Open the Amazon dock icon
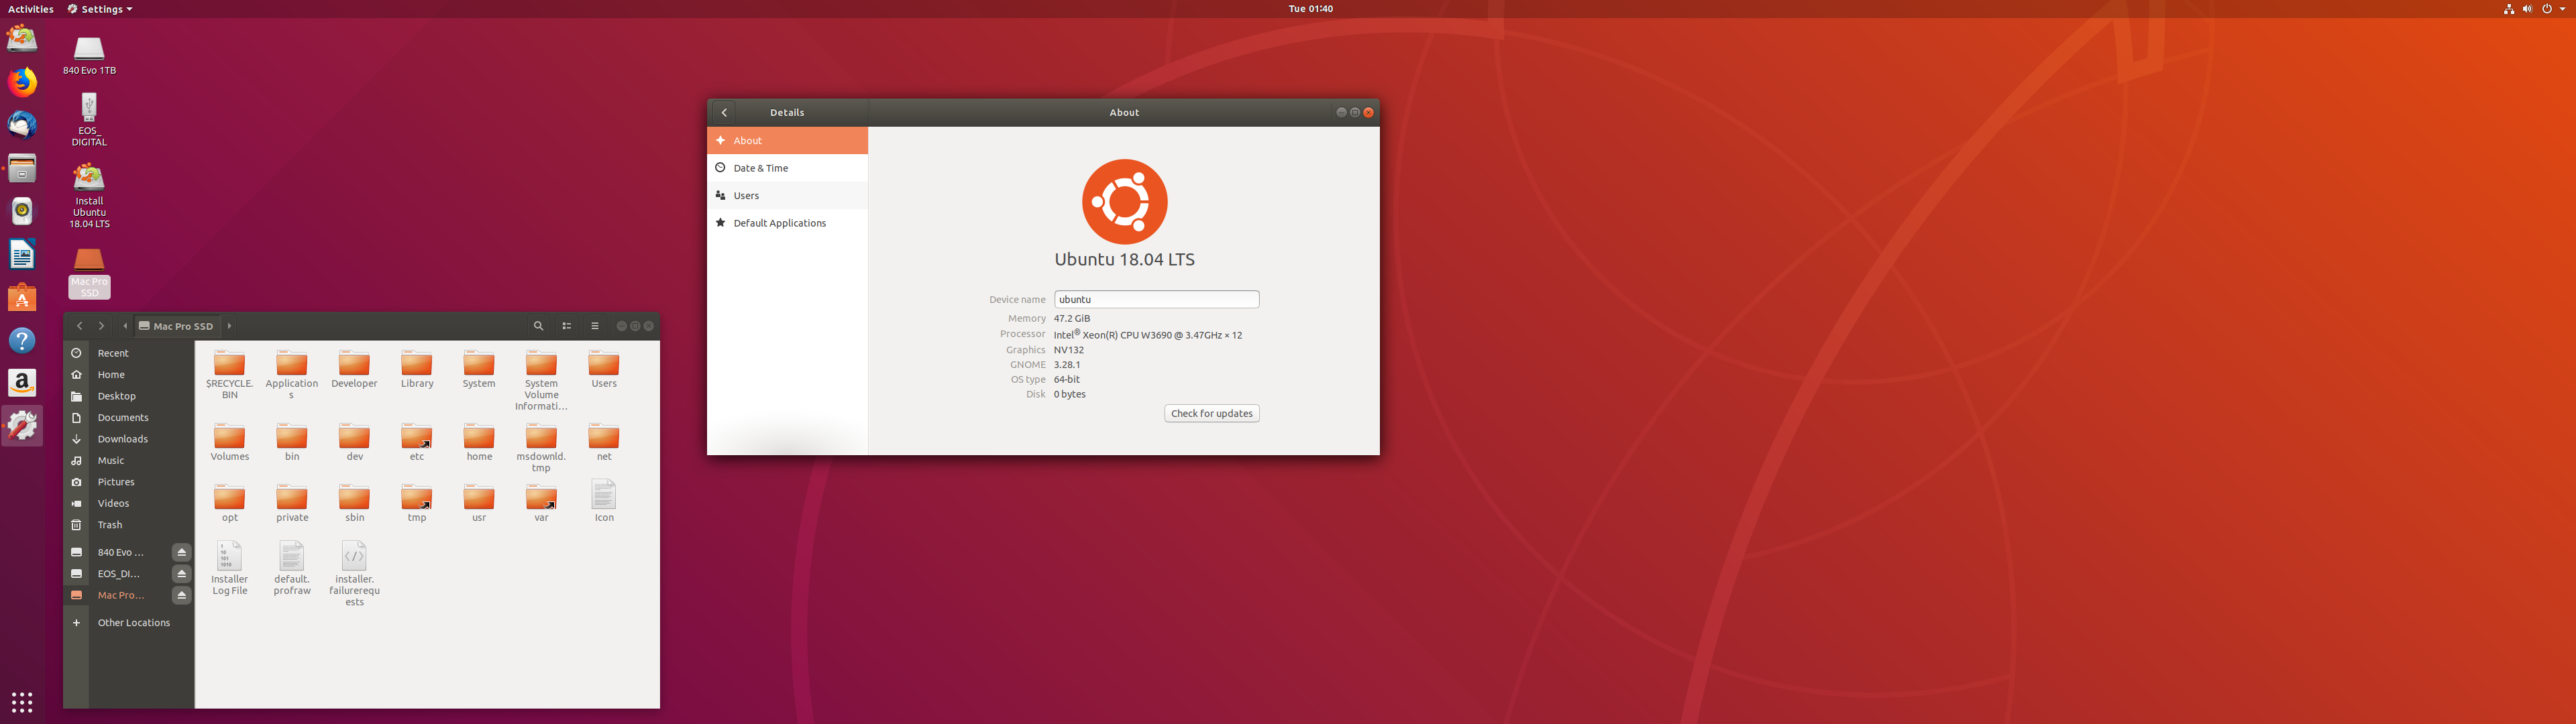 coord(22,383)
